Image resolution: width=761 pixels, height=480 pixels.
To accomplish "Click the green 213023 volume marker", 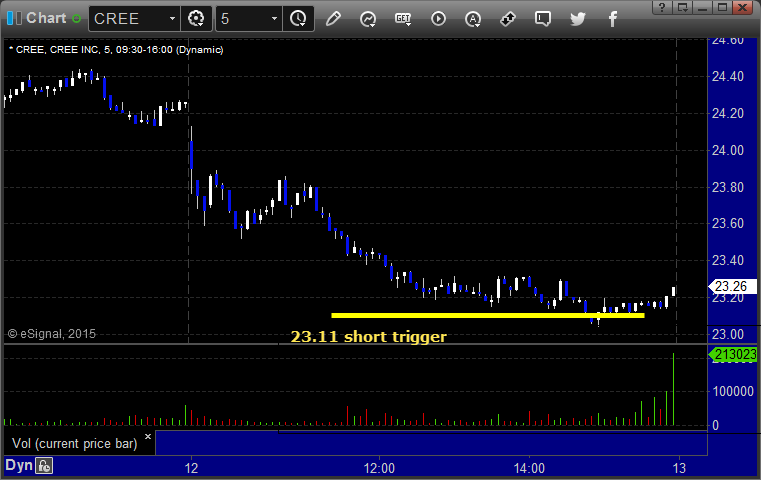I will point(733,355).
